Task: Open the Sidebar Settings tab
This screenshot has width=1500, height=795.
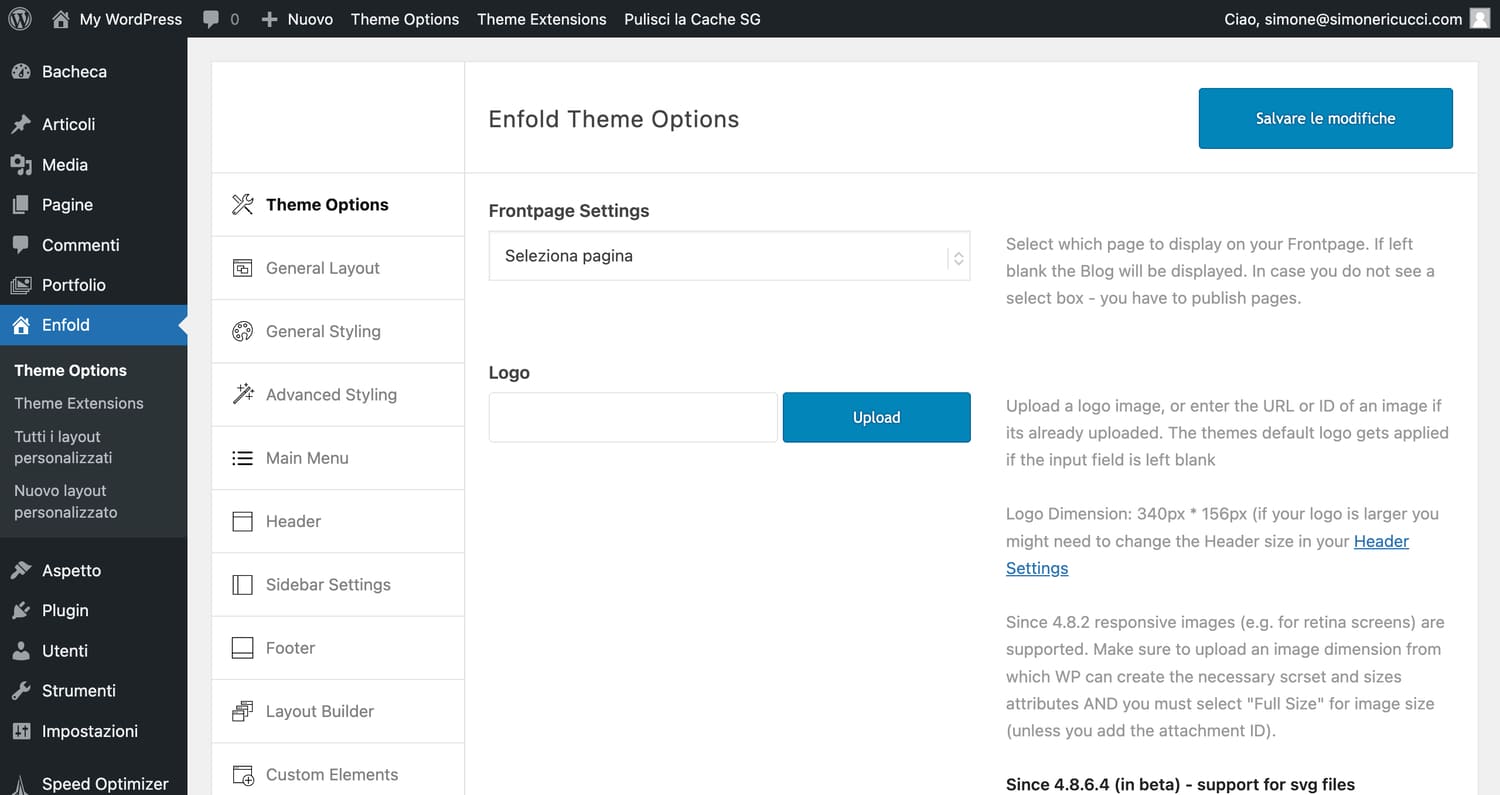Action: pyautogui.click(x=338, y=585)
